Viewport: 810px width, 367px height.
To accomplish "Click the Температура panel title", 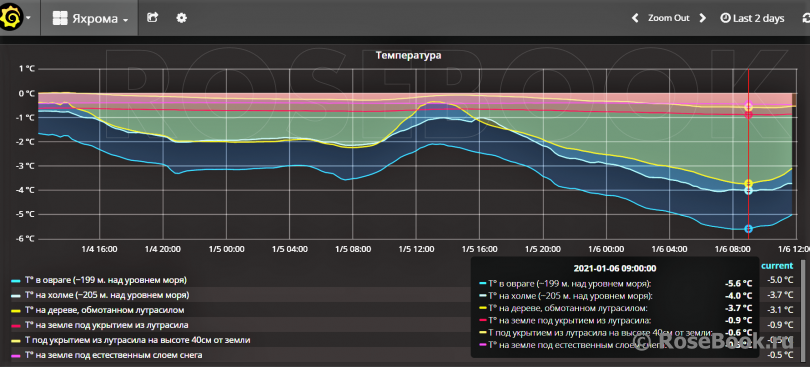I will coord(408,55).
